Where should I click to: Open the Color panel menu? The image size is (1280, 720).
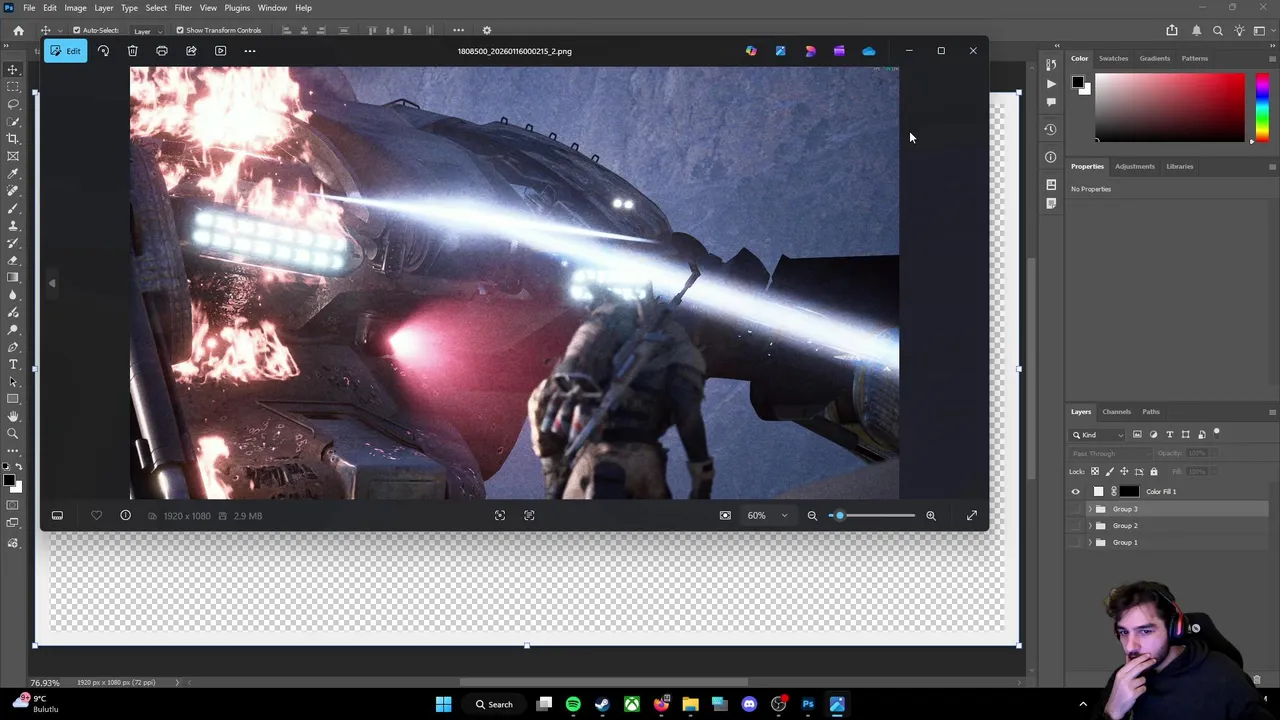click(1271, 58)
